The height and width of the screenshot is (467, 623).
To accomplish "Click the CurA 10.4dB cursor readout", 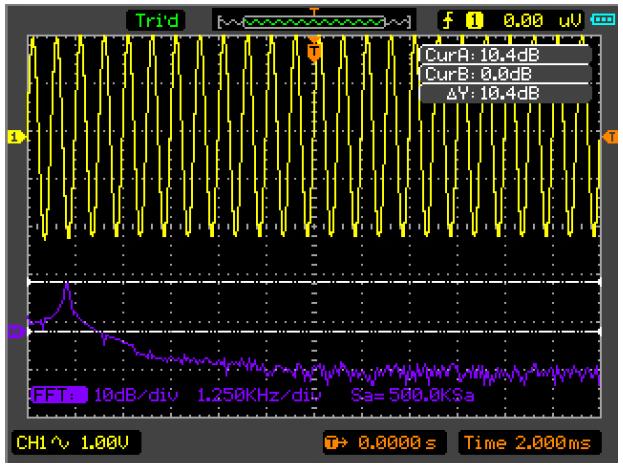I will click(x=505, y=55).
